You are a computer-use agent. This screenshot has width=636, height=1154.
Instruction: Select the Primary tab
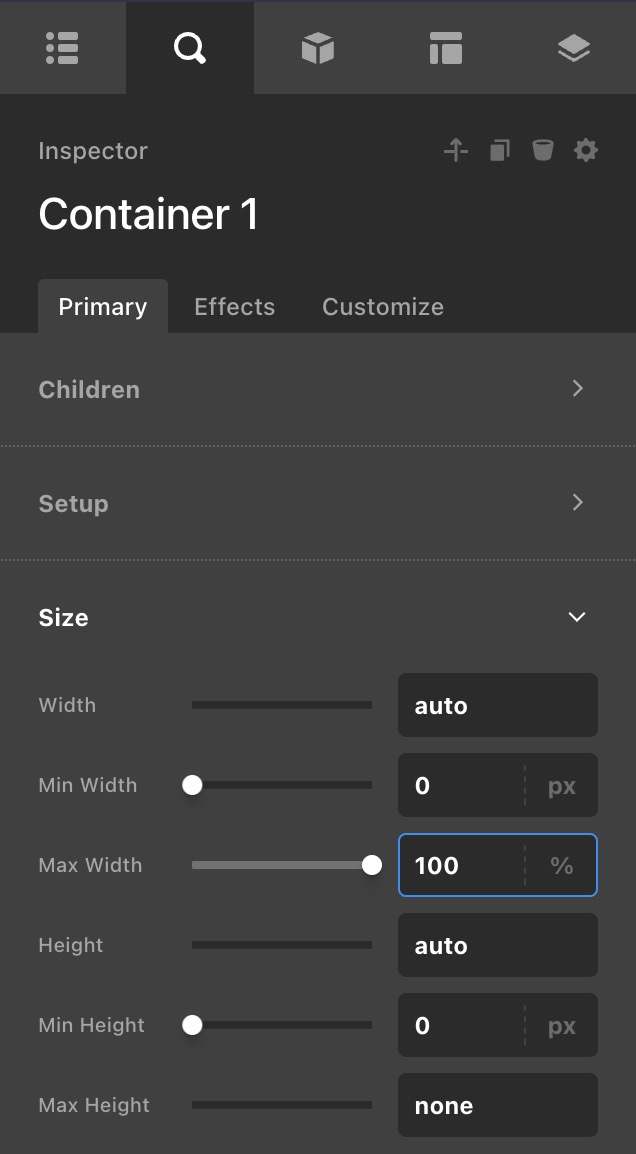[x=102, y=307]
